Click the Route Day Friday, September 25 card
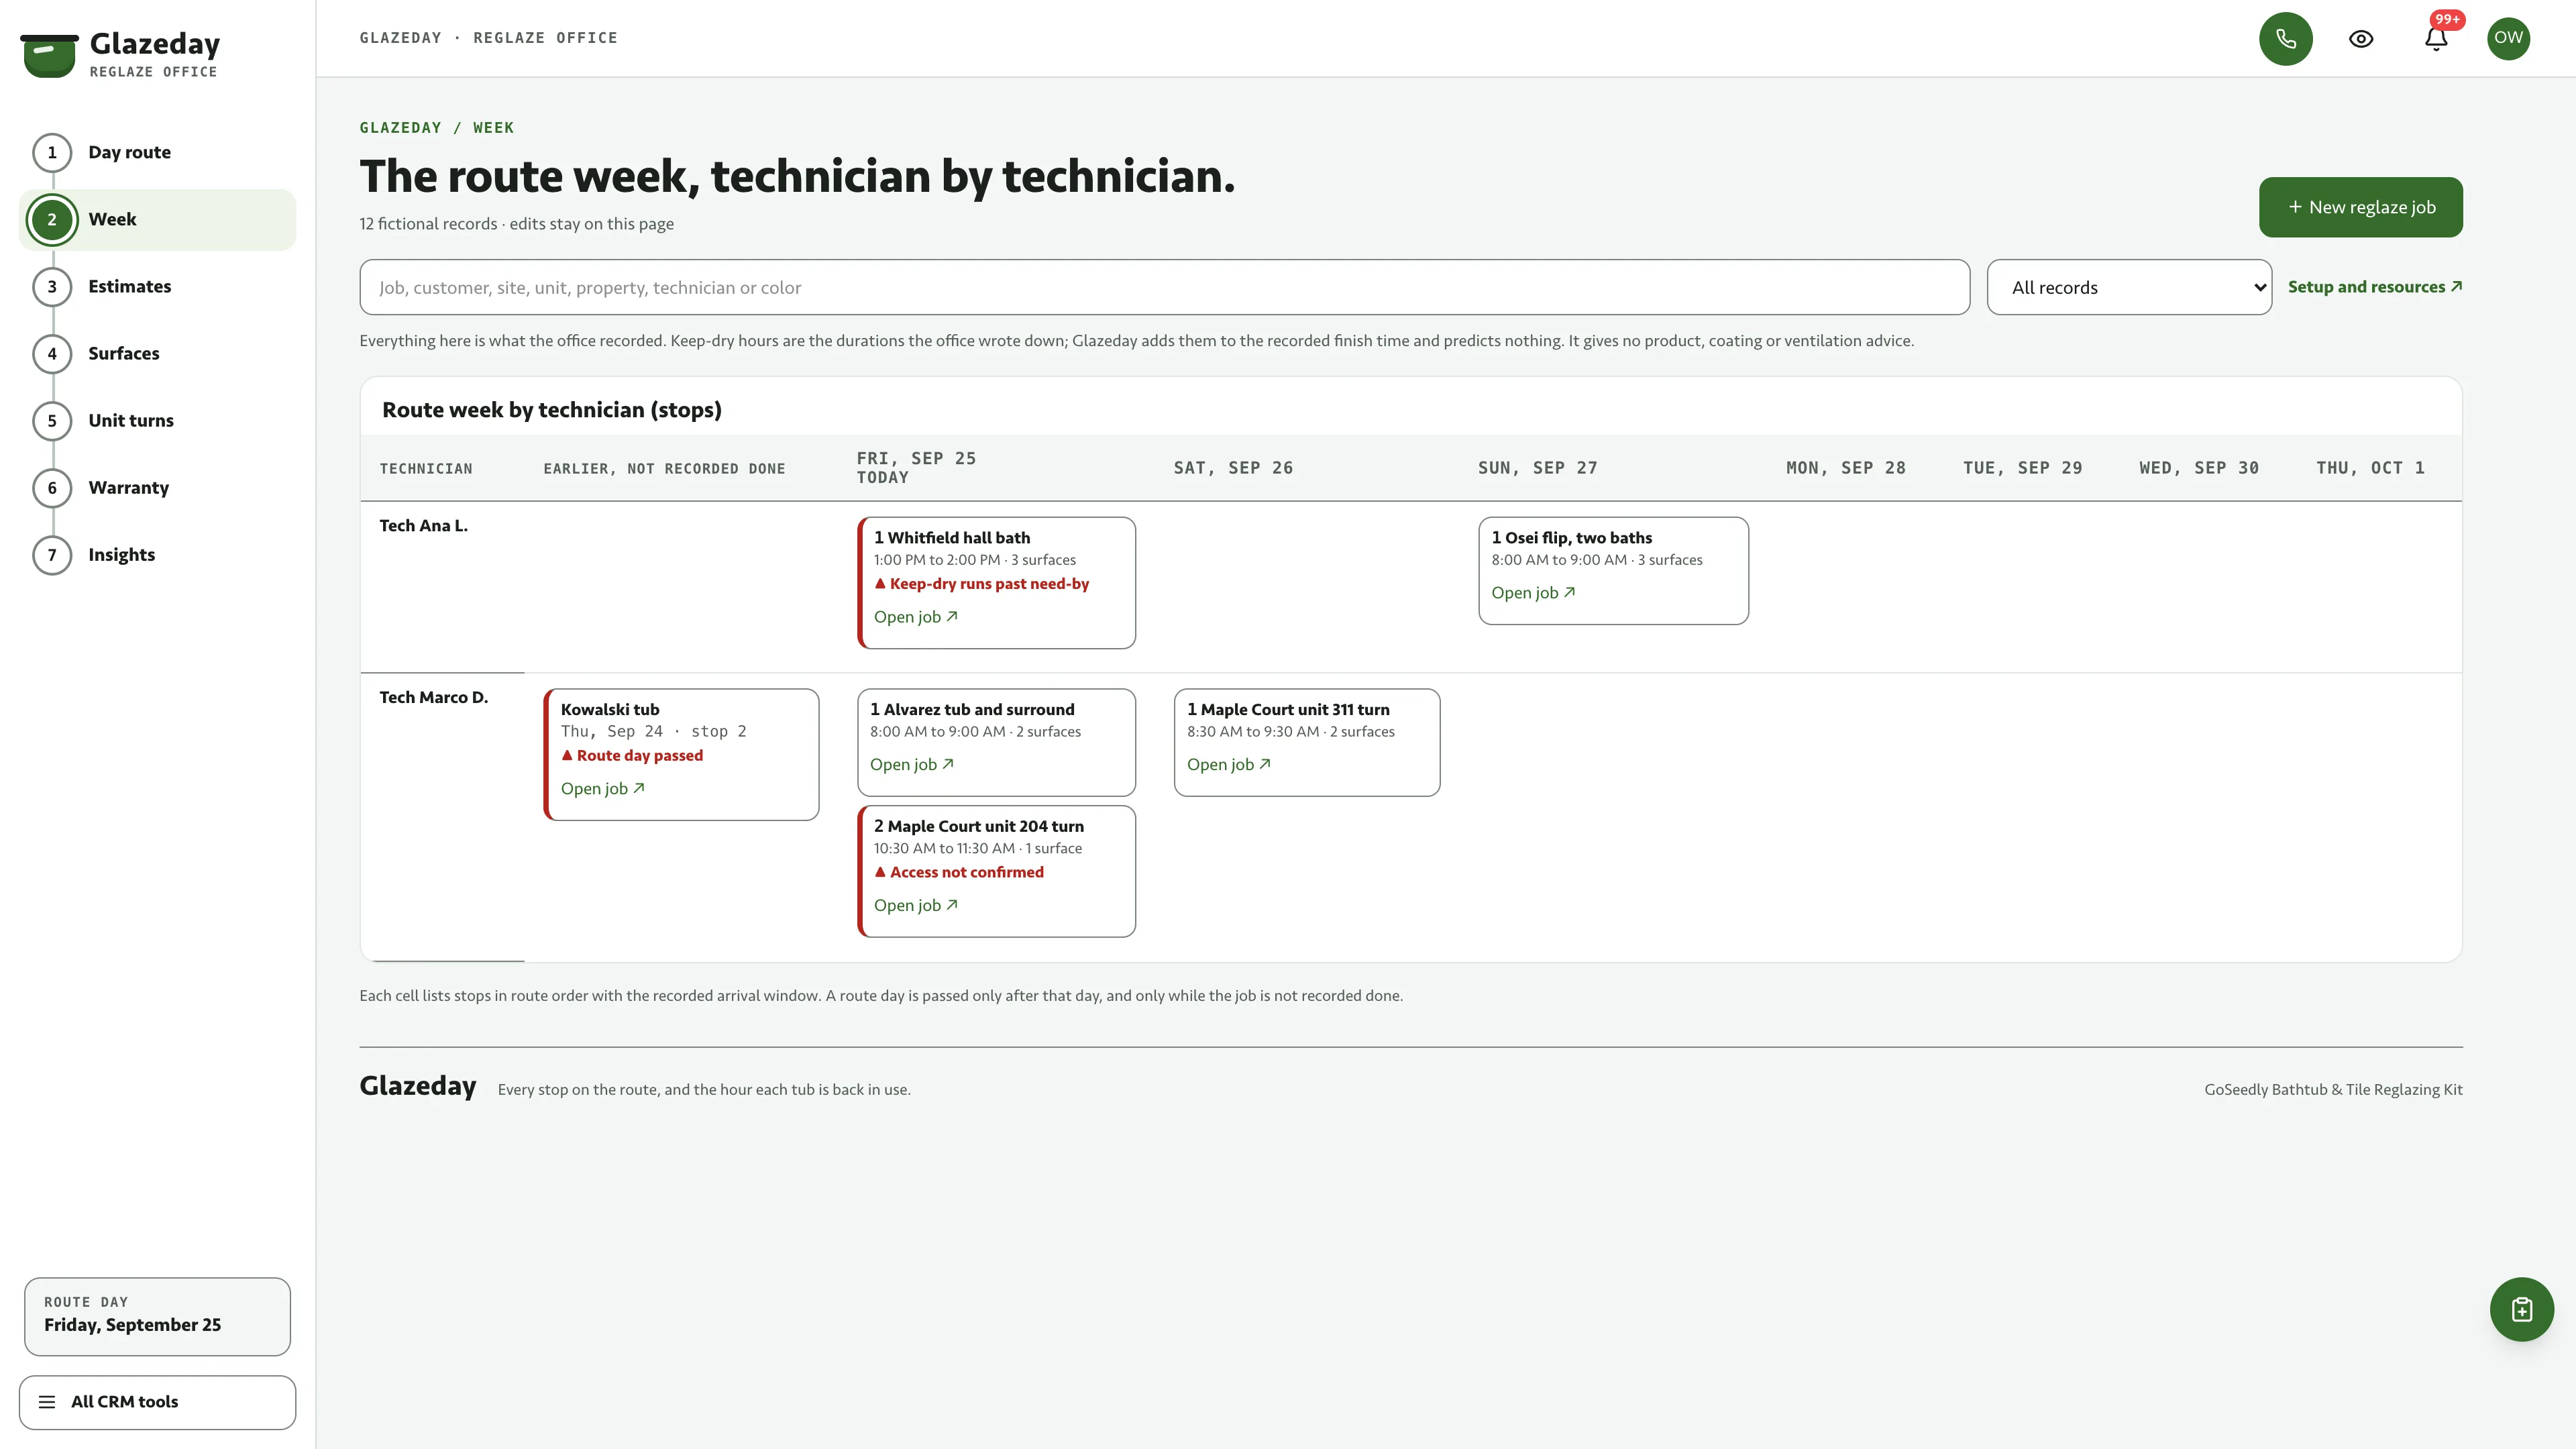2576x1449 pixels. 157,1316
